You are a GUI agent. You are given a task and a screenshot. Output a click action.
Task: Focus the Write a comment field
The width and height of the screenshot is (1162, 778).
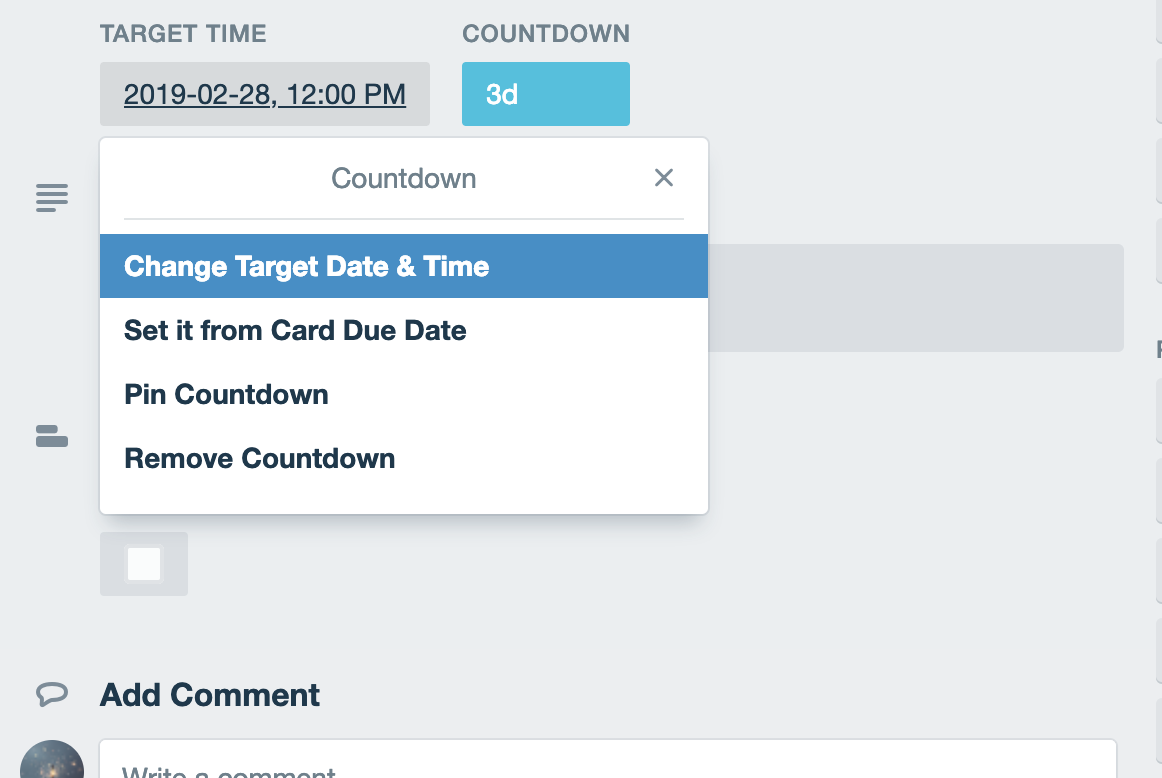click(607, 765)
